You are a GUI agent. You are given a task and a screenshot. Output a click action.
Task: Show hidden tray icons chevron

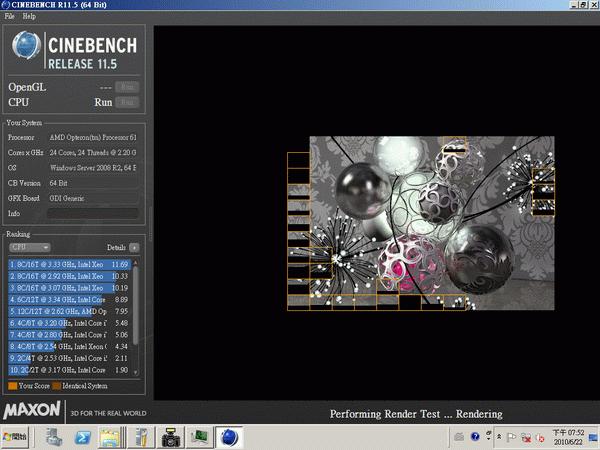tap(499, 437)
